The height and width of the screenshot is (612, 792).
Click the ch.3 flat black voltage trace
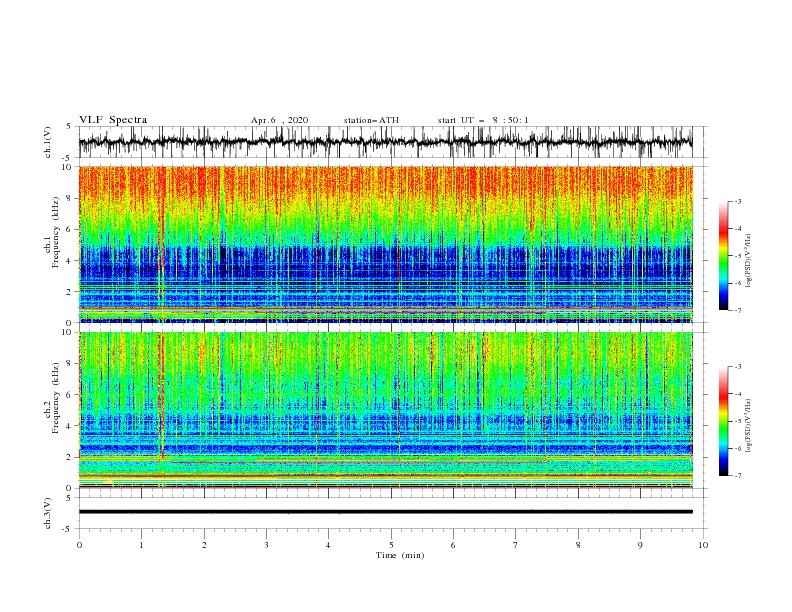point(386,512)
